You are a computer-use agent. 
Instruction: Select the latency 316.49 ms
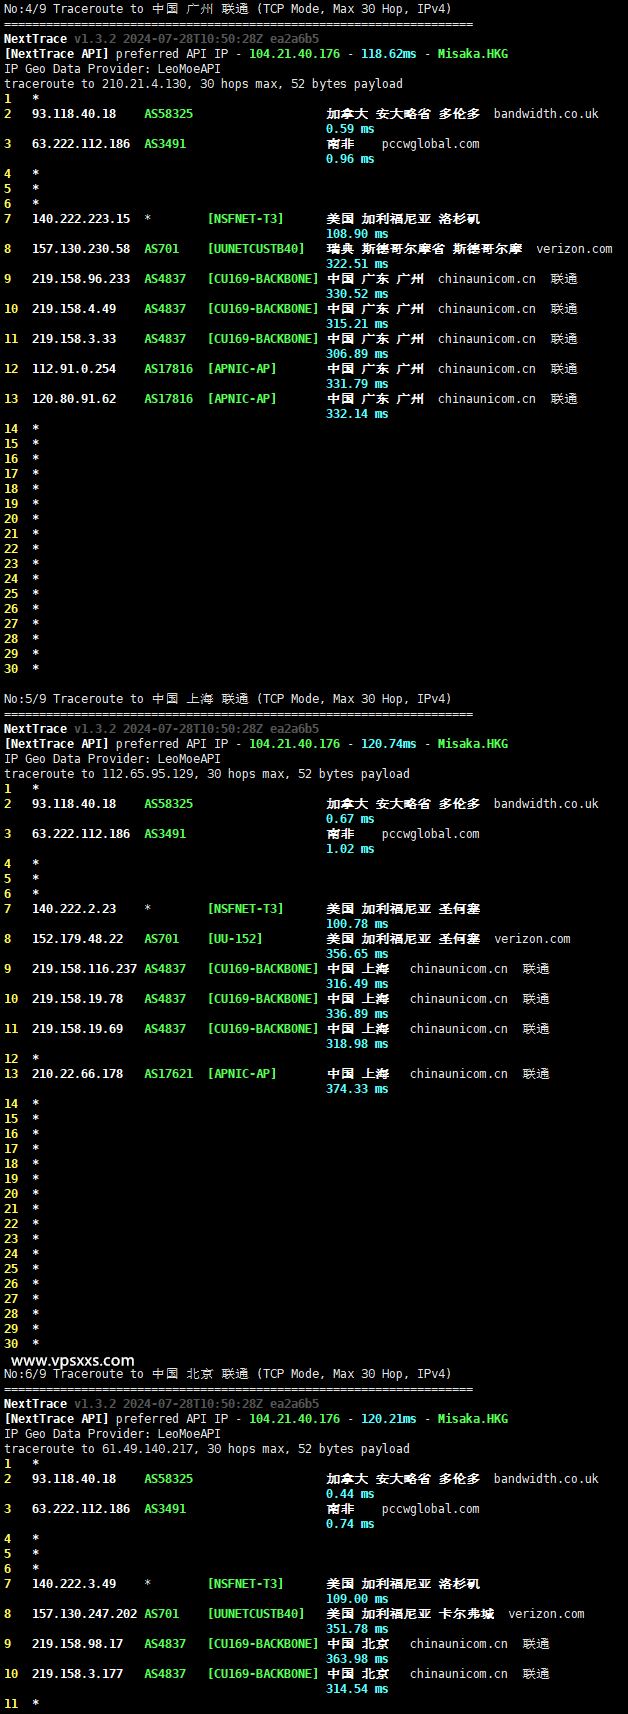pos(357,984)
